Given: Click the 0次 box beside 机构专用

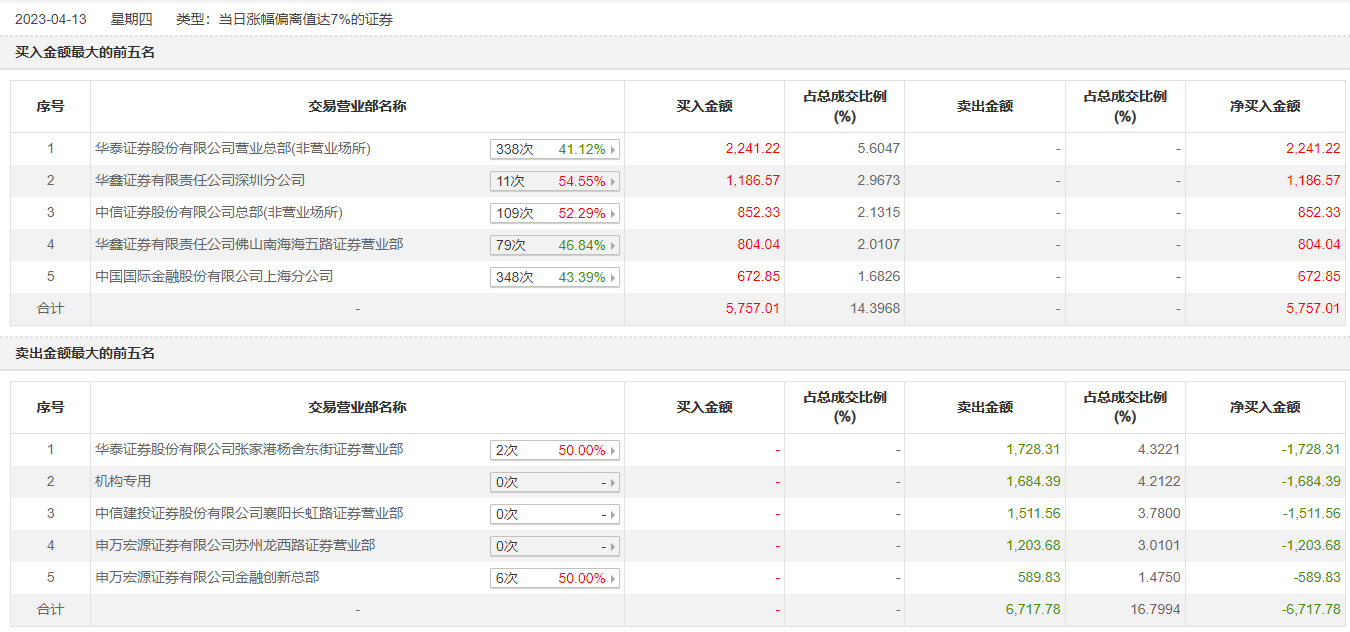Looking at the screenshot, I should click(x=555, y=482).
